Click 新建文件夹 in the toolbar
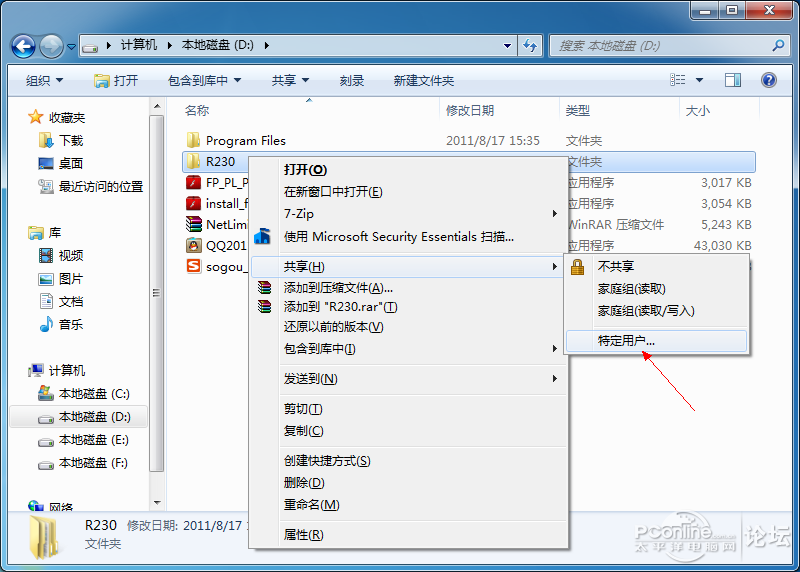 click(423, 81)
